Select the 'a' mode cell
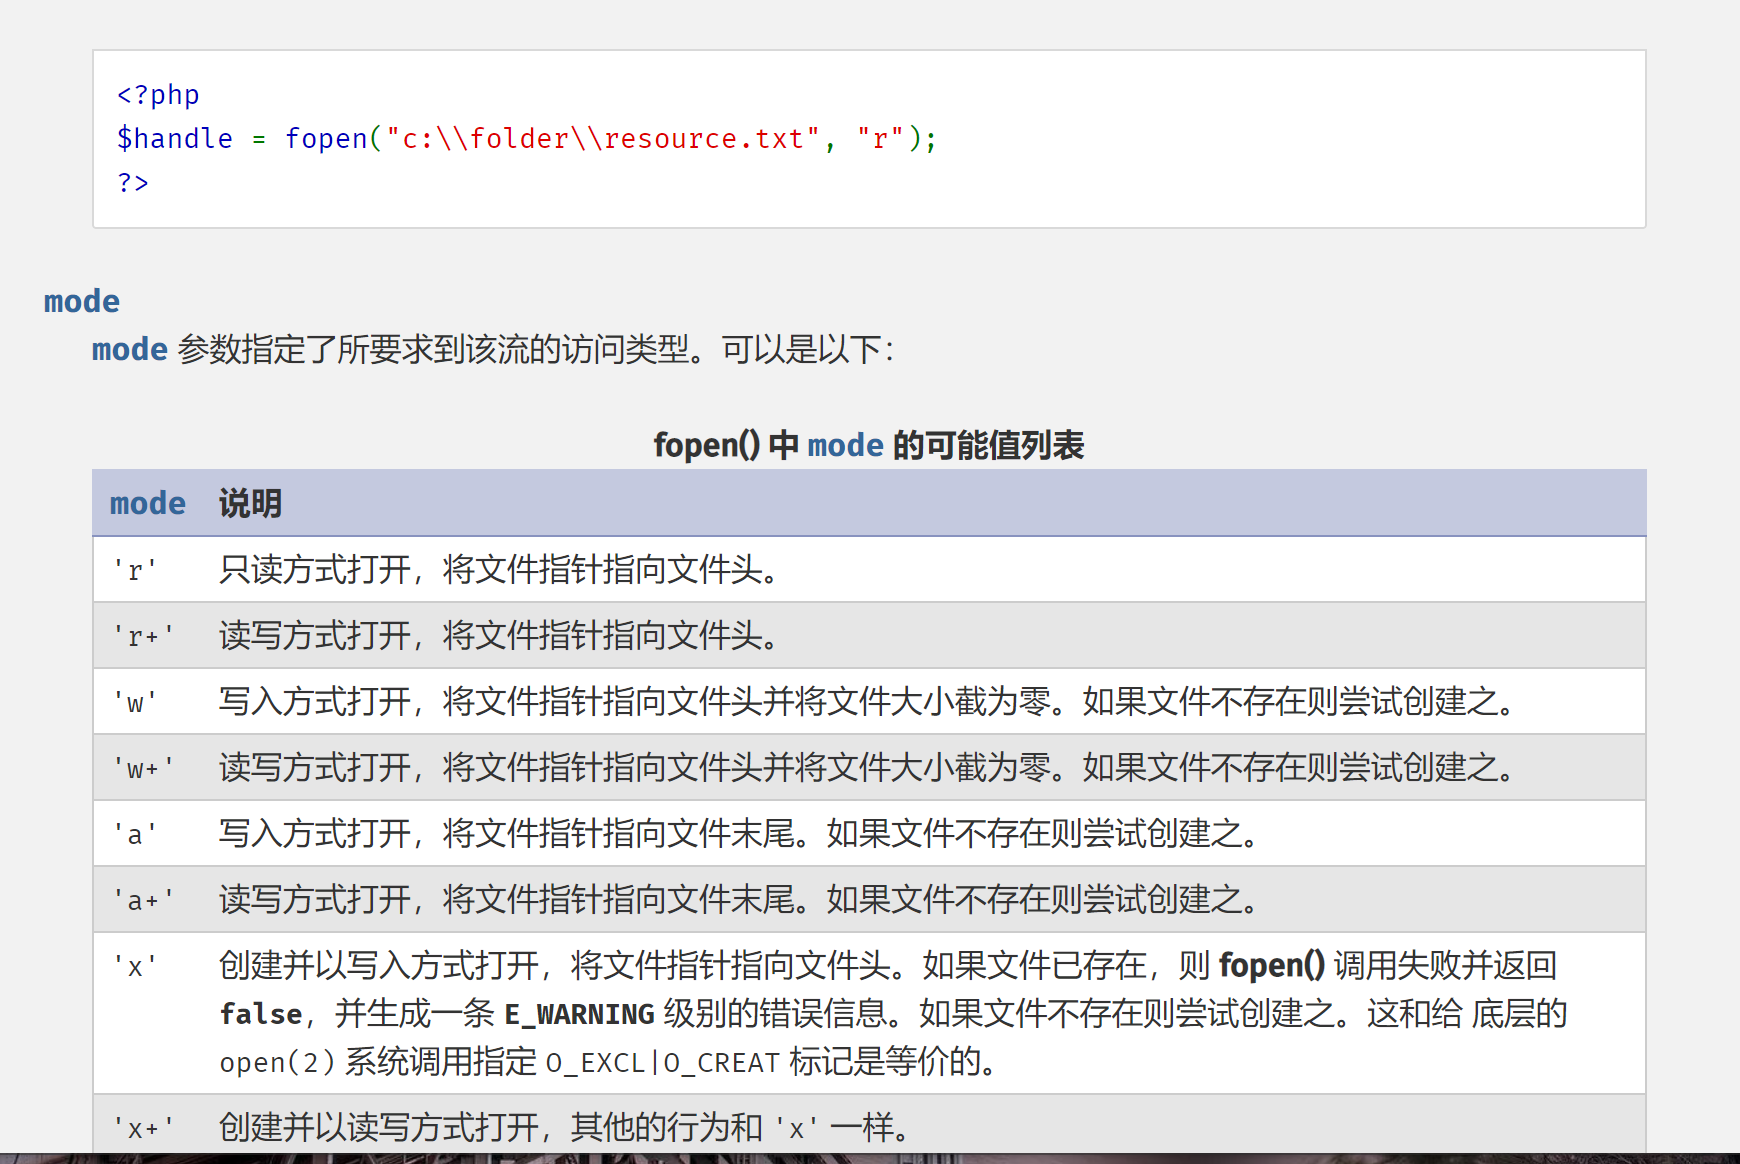Screen dimensions: 1740x1164 click(x=135, y=834)
